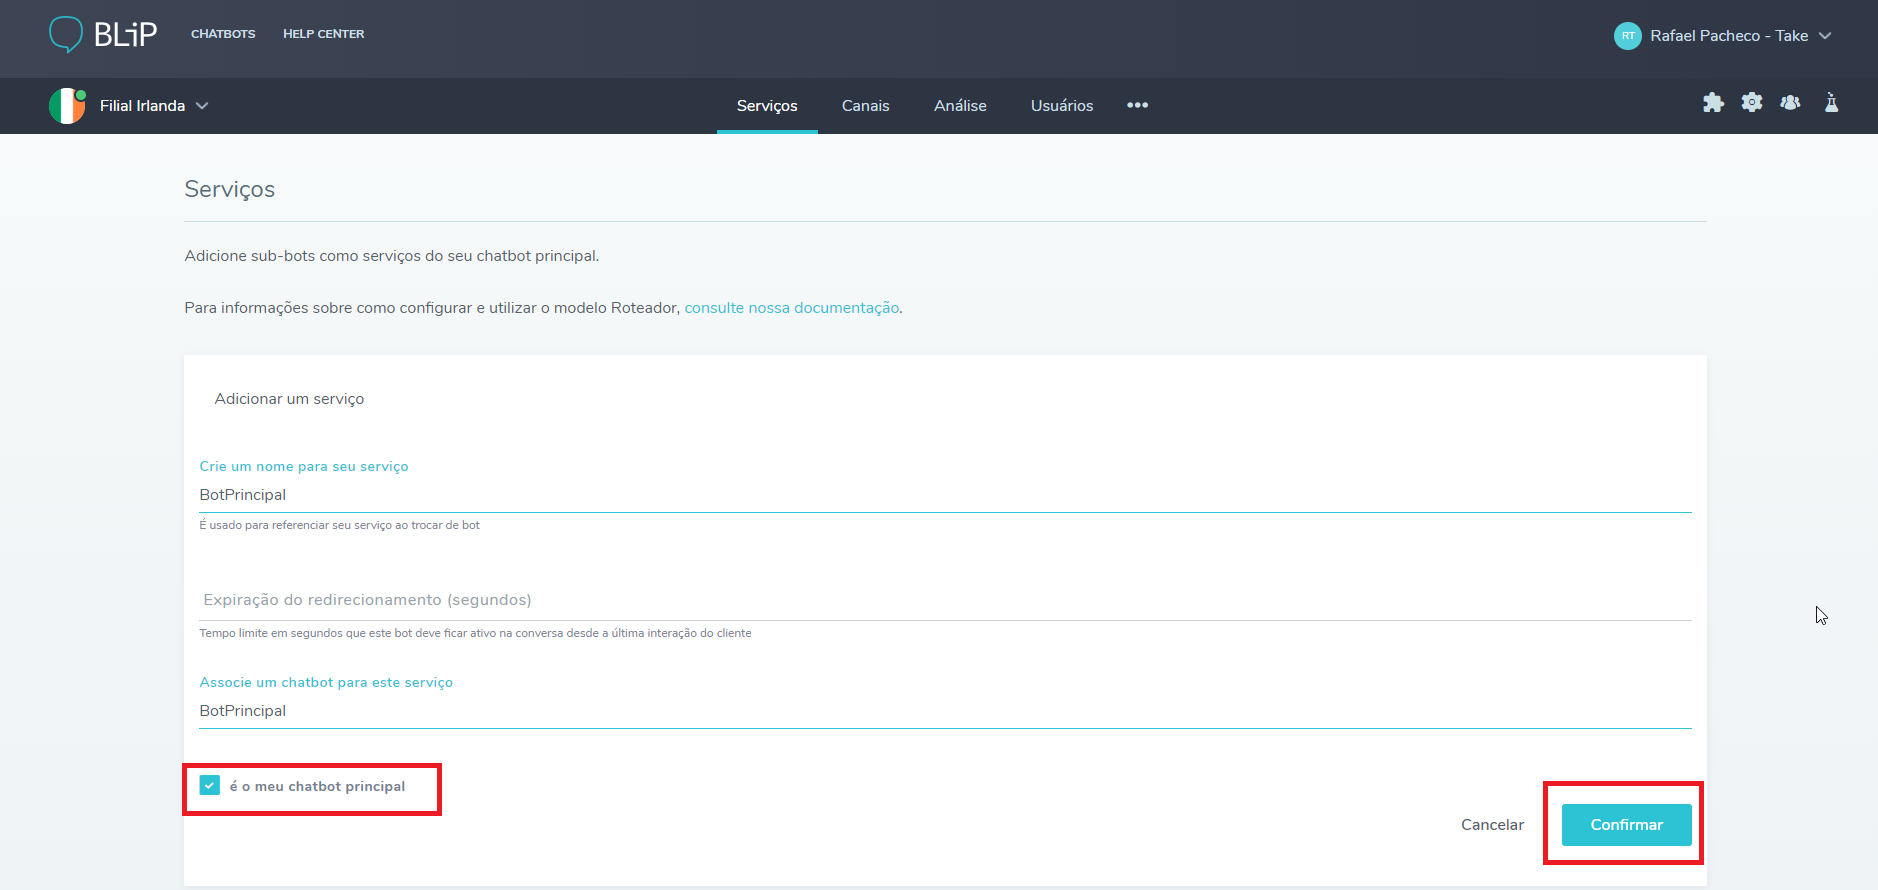This screenshot has height=890, width=1878.
Task: Focus the redirect expiration seconds field
Action: coord(944,600)
